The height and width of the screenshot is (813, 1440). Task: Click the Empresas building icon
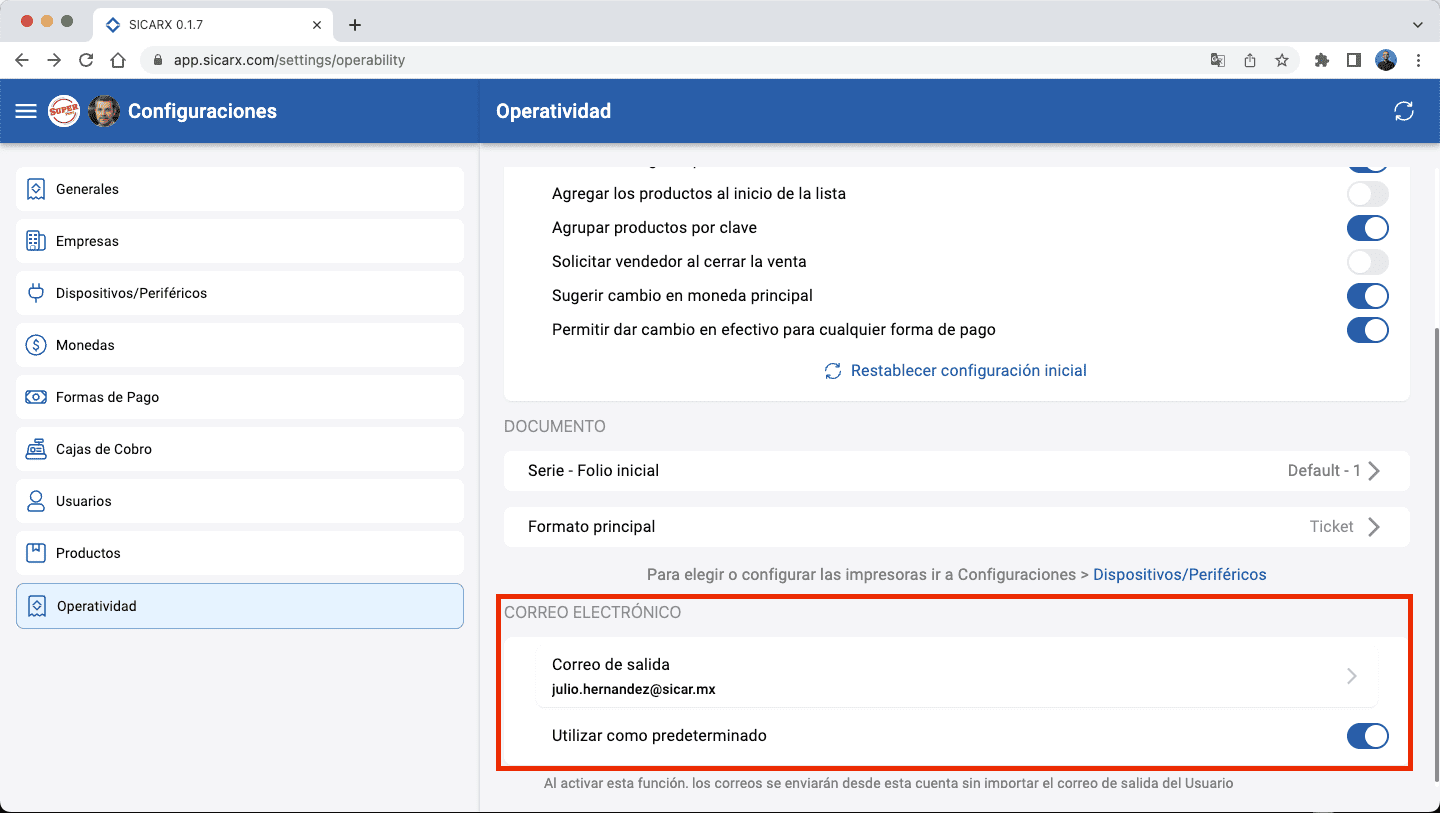[36, 241]
